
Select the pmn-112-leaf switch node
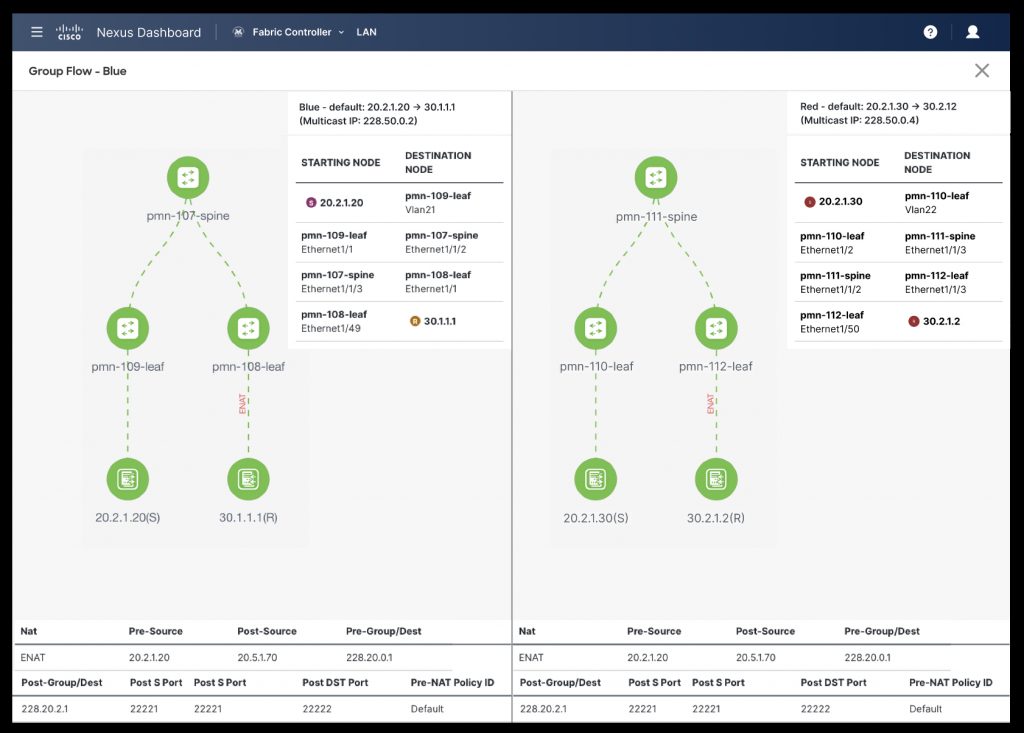(716, 328)
